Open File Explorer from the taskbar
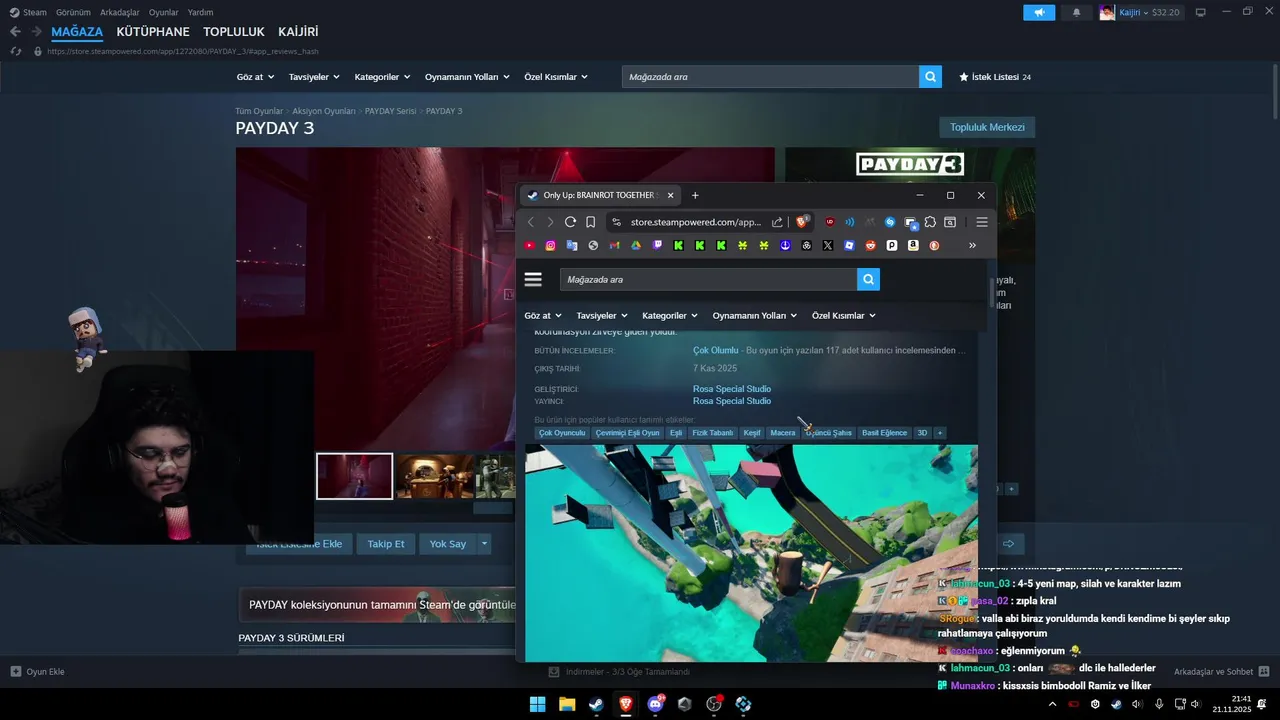The height and width of the screenshot is (720, 1280). click(x=567, y=704)
